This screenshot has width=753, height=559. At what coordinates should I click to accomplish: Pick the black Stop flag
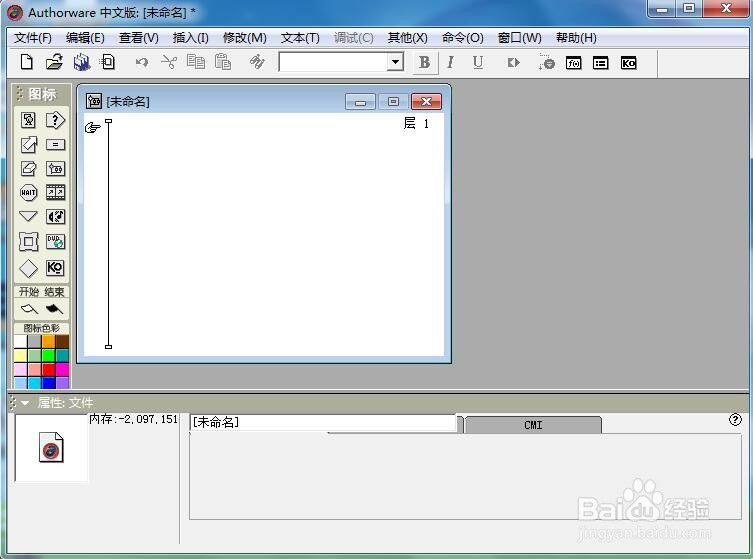coord(54,308)
